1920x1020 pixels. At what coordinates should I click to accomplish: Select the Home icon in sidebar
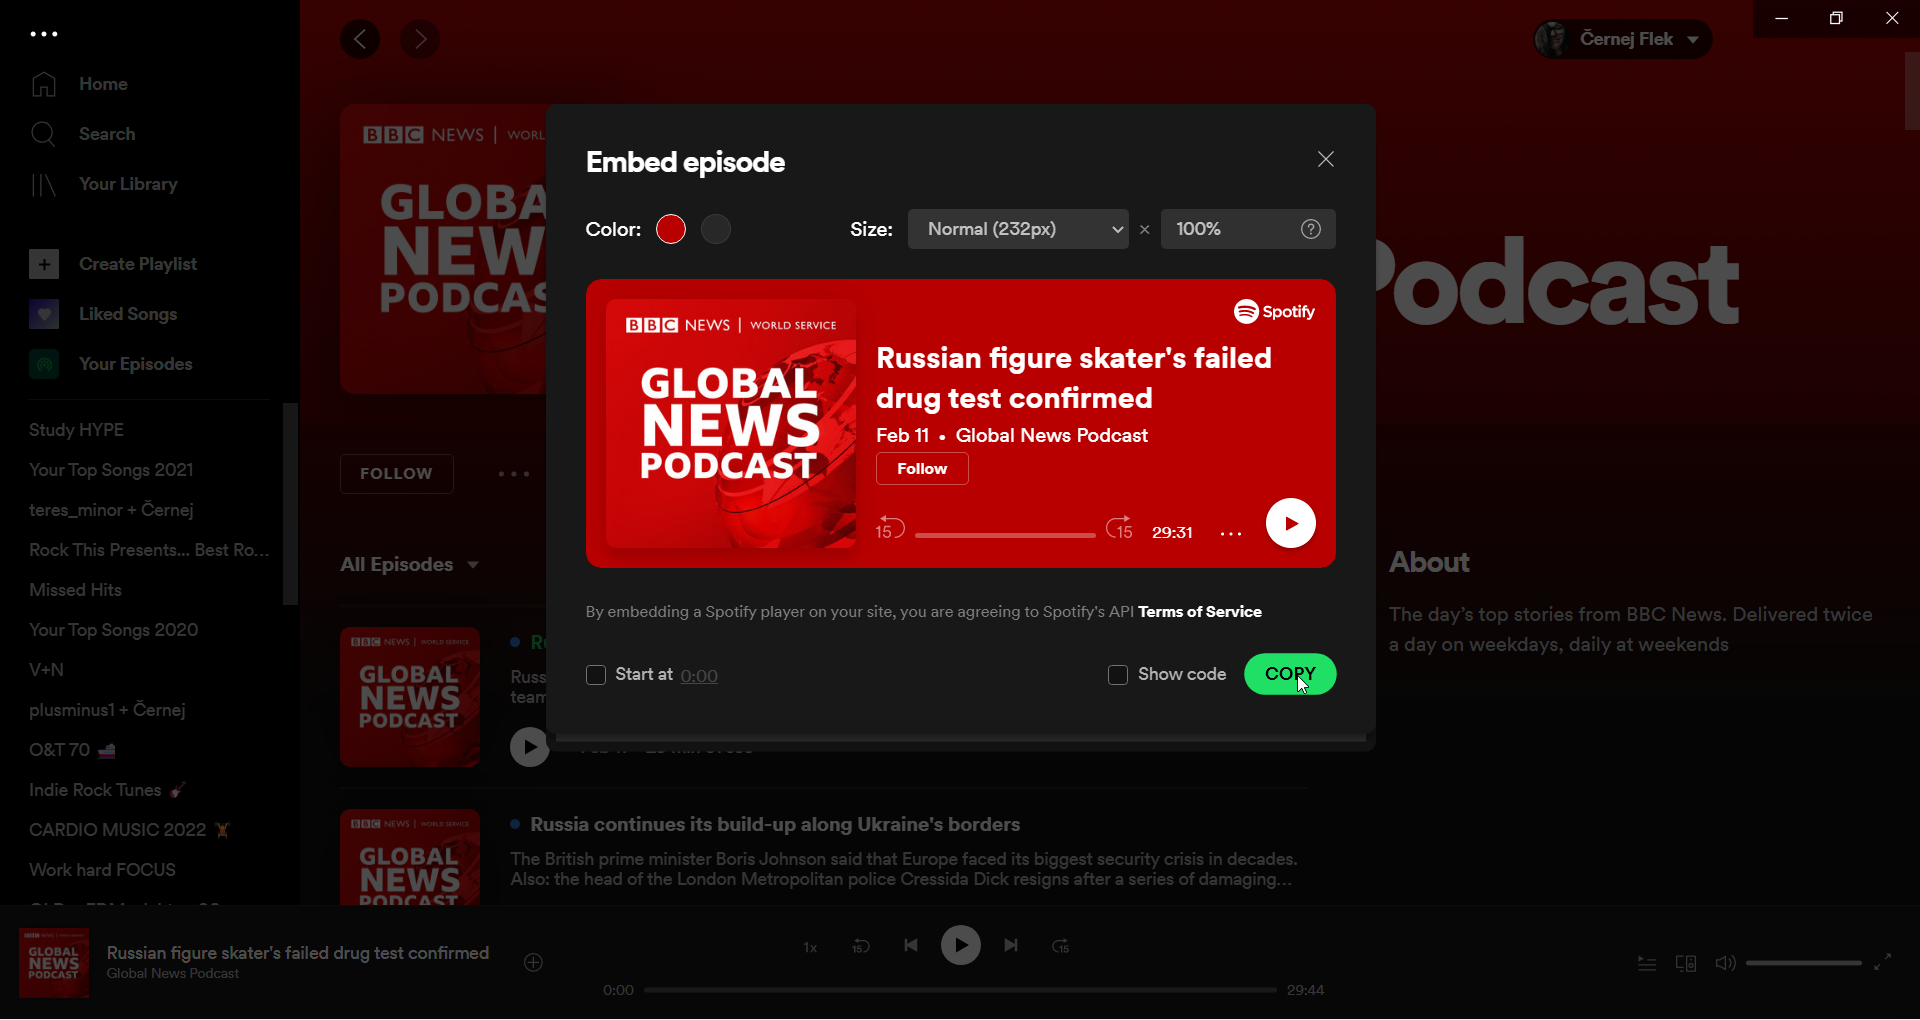(x=44, y=85)
